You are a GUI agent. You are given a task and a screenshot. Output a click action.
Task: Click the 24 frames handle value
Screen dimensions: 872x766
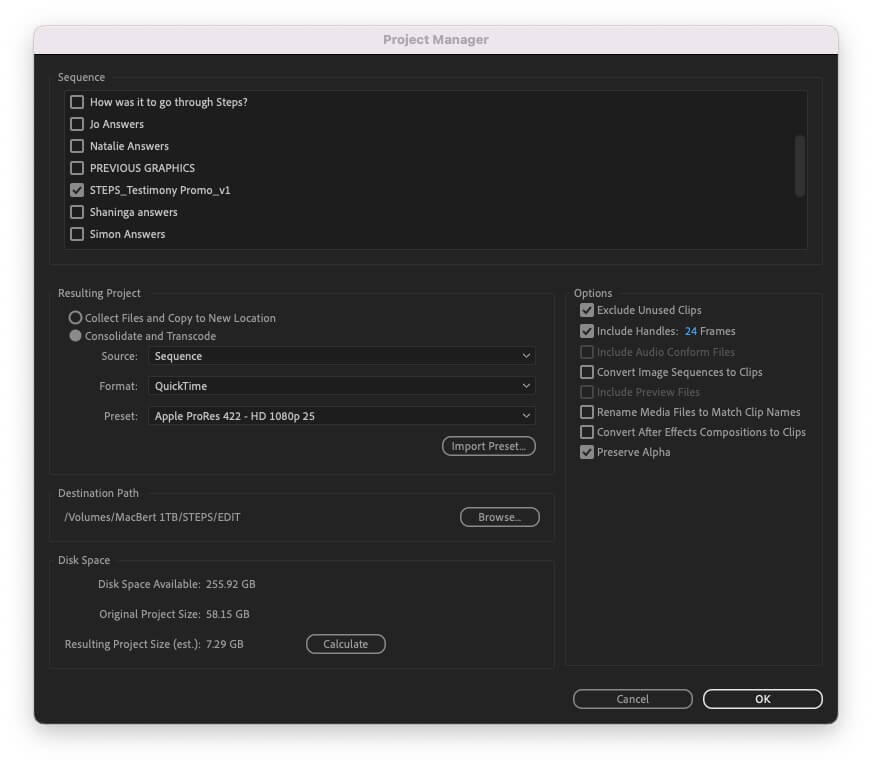point(691,331)
